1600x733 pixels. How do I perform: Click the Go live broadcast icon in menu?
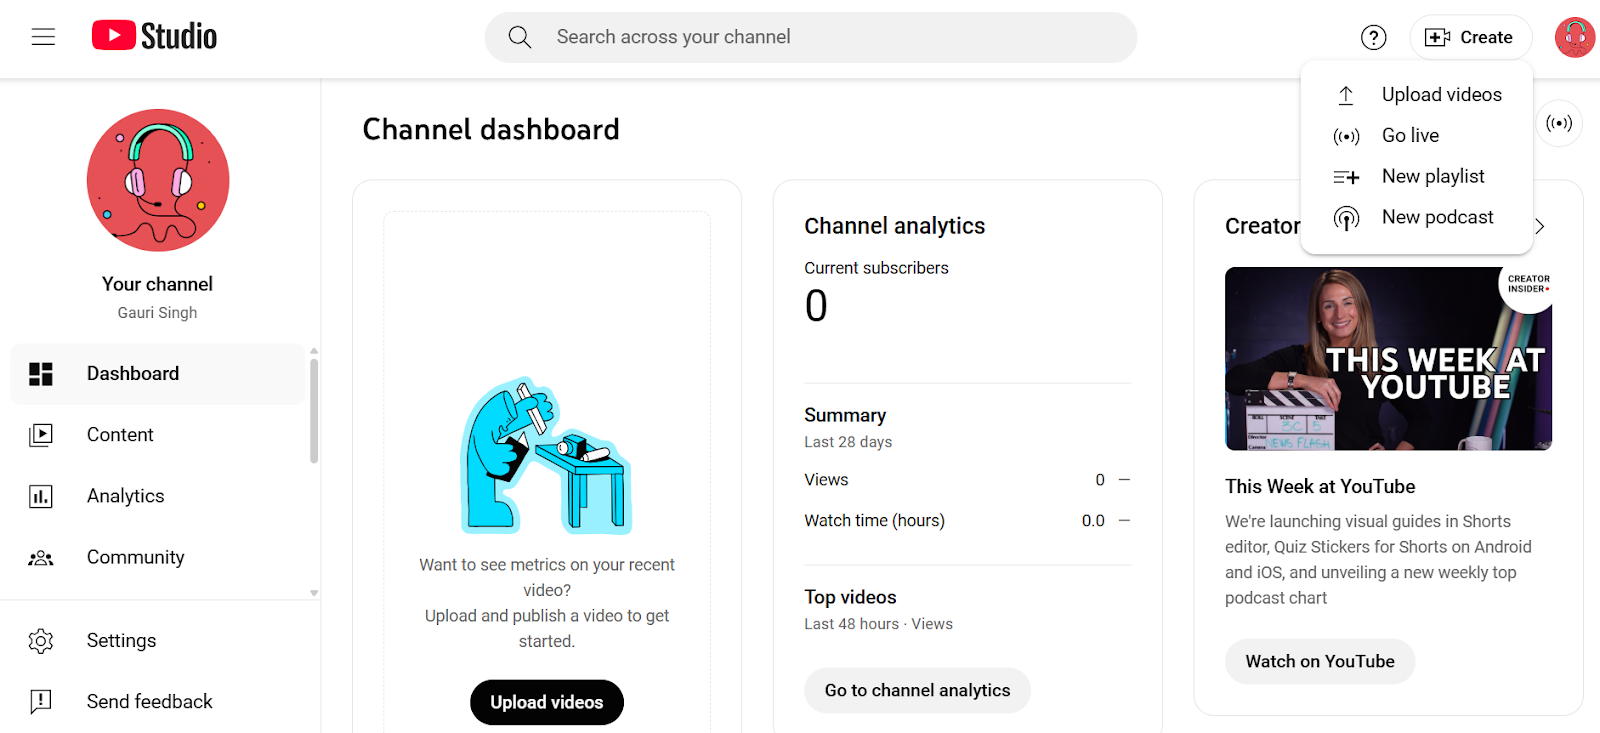[1346, 136]
